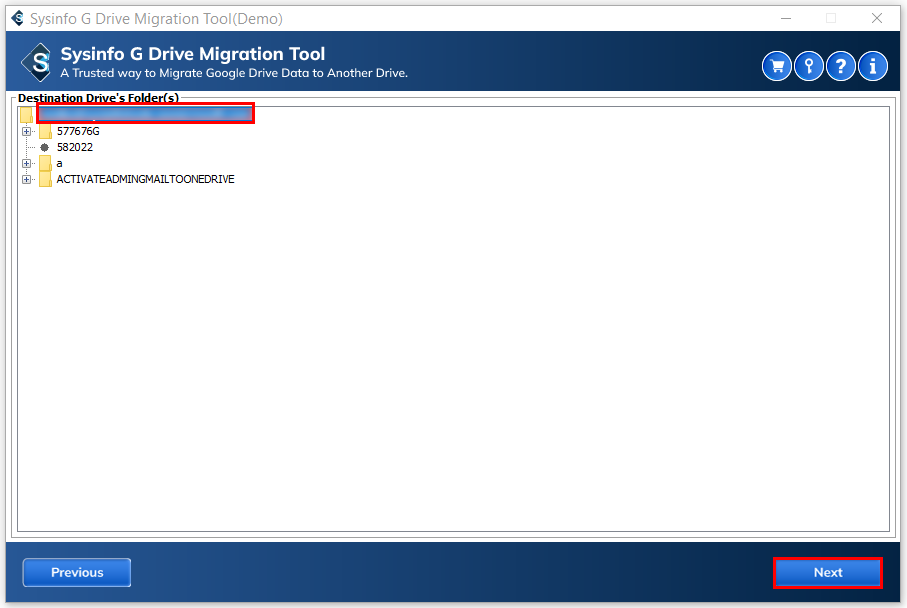Click the bullet icon beside 582022
This screenshot has height=608, width=907.
click(x=45, y=148)
